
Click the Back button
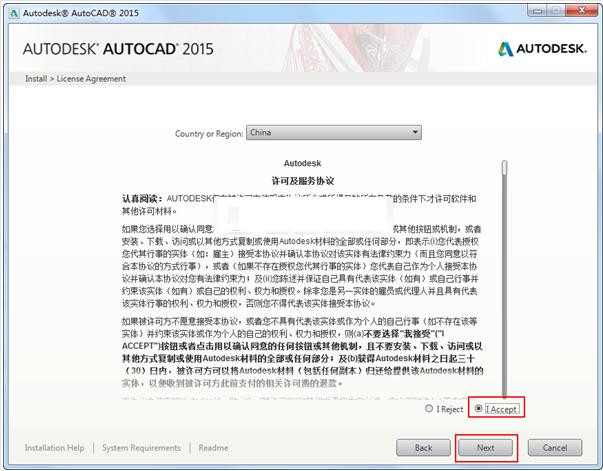(x=423, y=448)
